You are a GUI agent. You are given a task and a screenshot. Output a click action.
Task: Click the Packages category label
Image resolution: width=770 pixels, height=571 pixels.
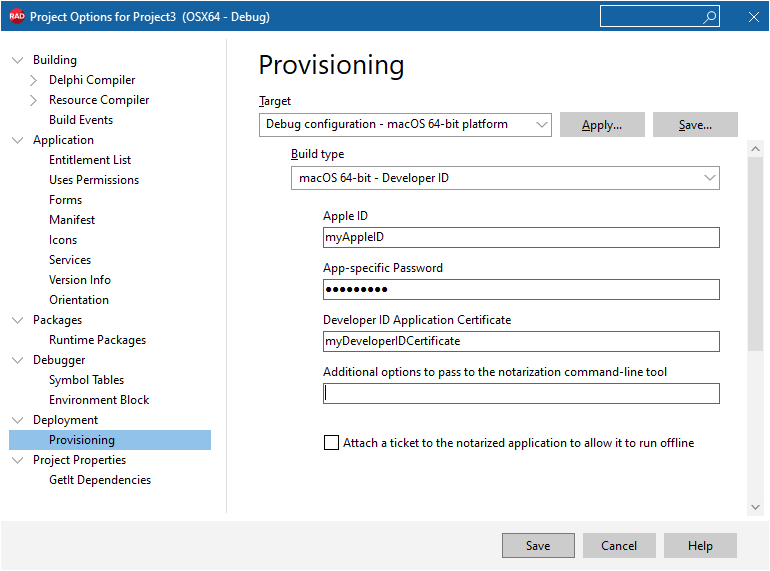[x=57, y=320]
